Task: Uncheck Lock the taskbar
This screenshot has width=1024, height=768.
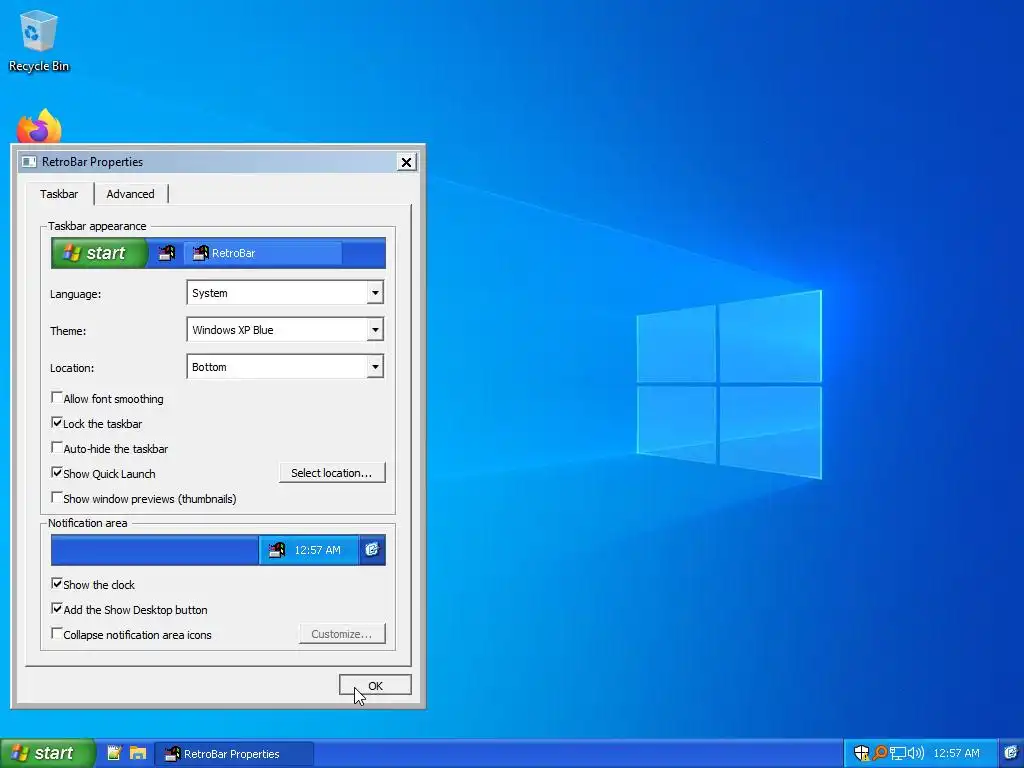Action: pyautogui.click(x=57, y=423)
